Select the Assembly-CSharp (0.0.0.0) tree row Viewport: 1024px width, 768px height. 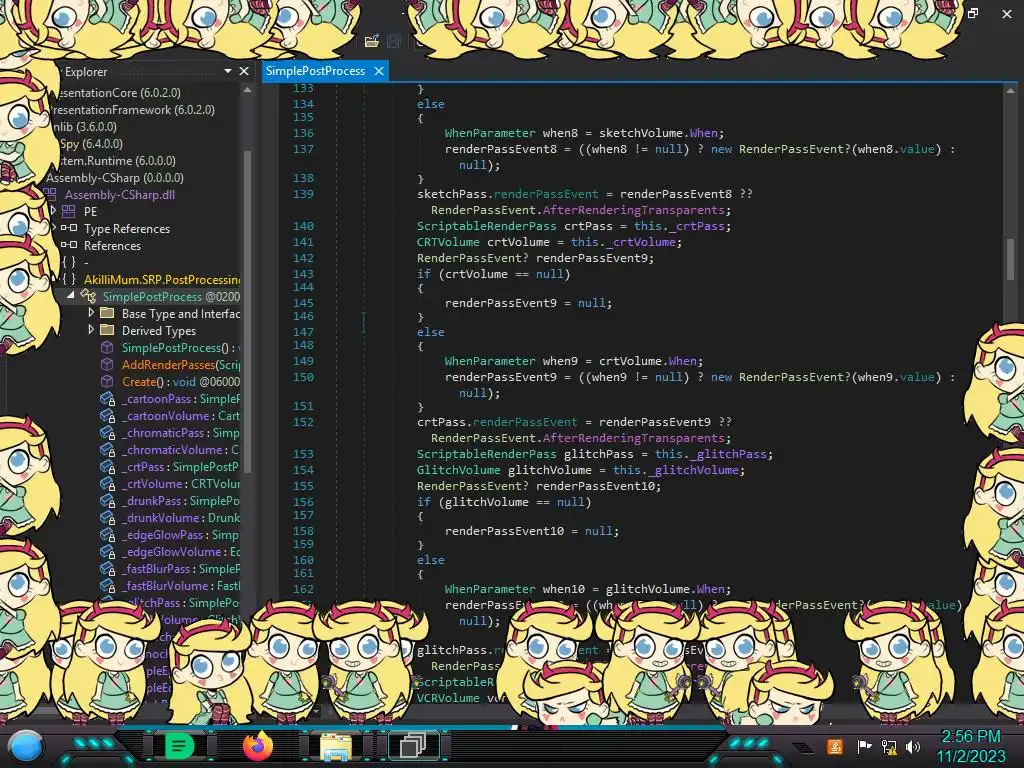click(x=115, y=177)
